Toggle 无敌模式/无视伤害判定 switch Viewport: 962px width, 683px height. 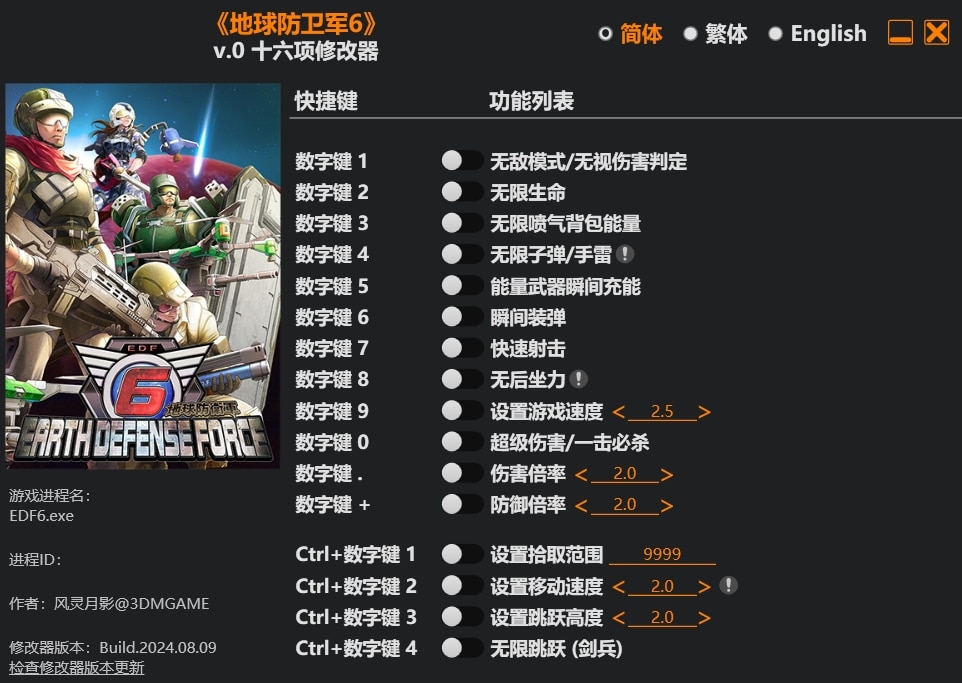click(462, 161)
